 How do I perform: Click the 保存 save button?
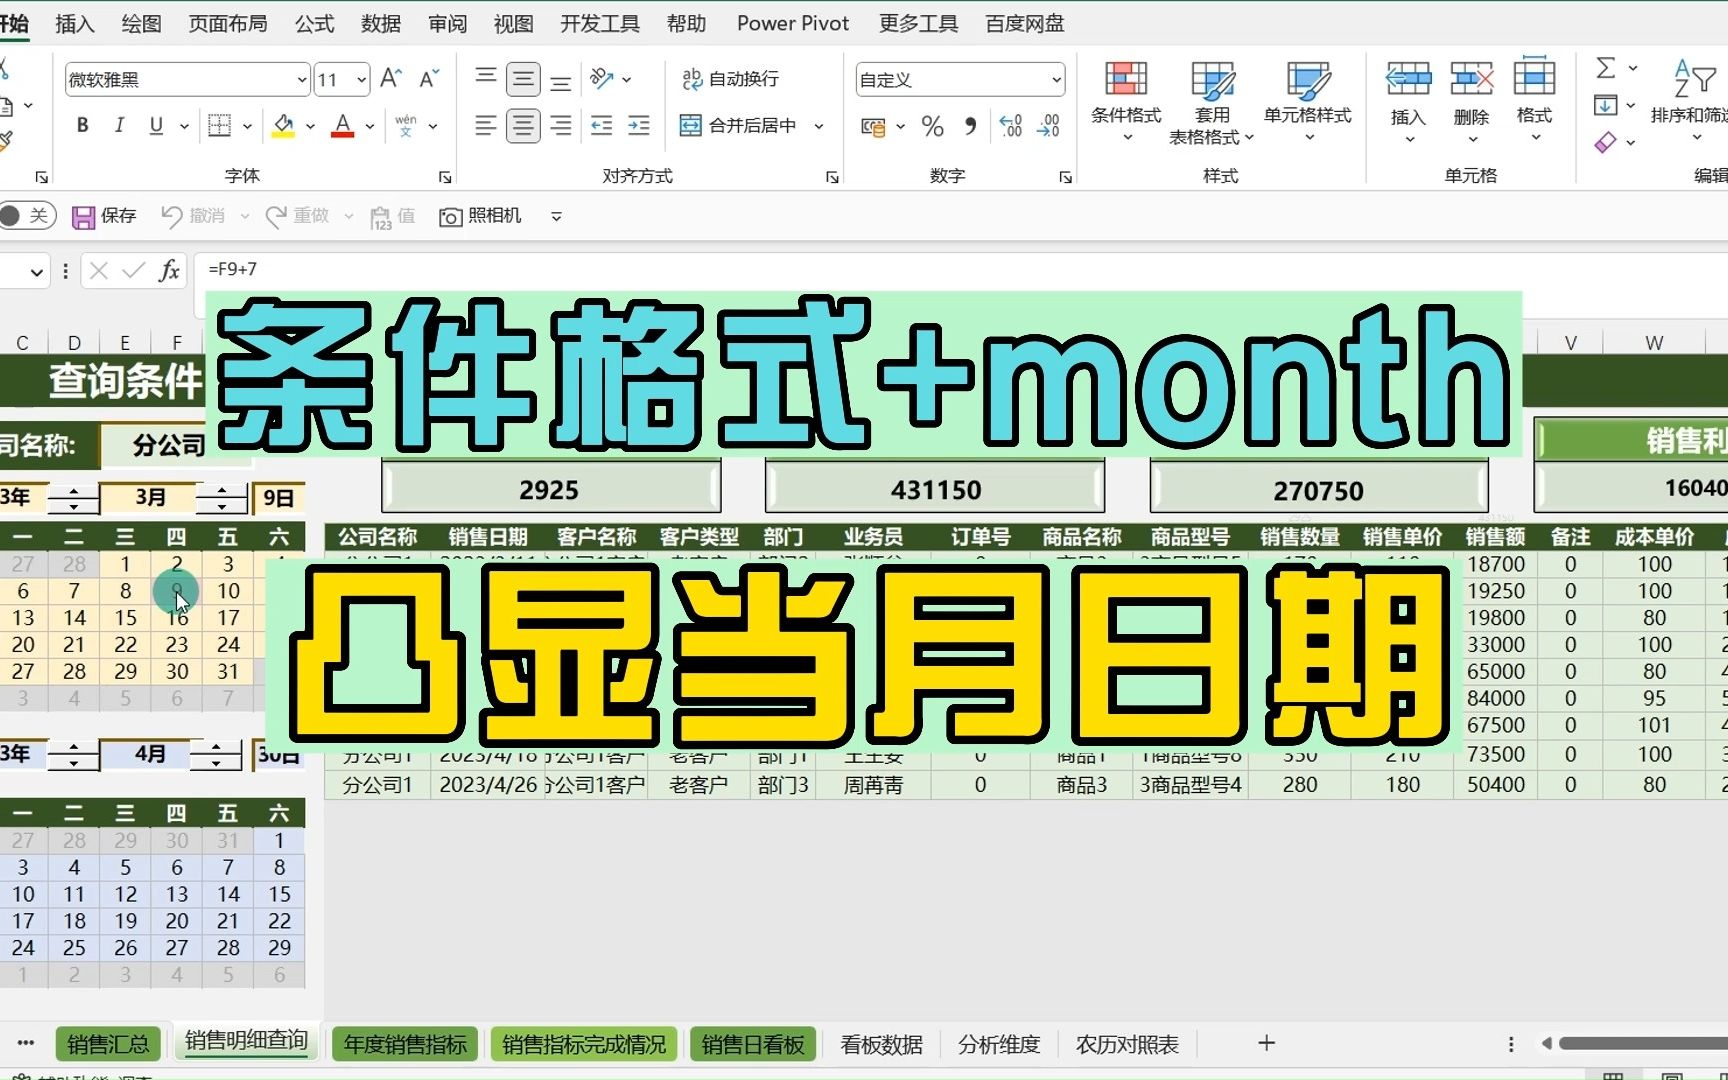[x=104, y=216]
